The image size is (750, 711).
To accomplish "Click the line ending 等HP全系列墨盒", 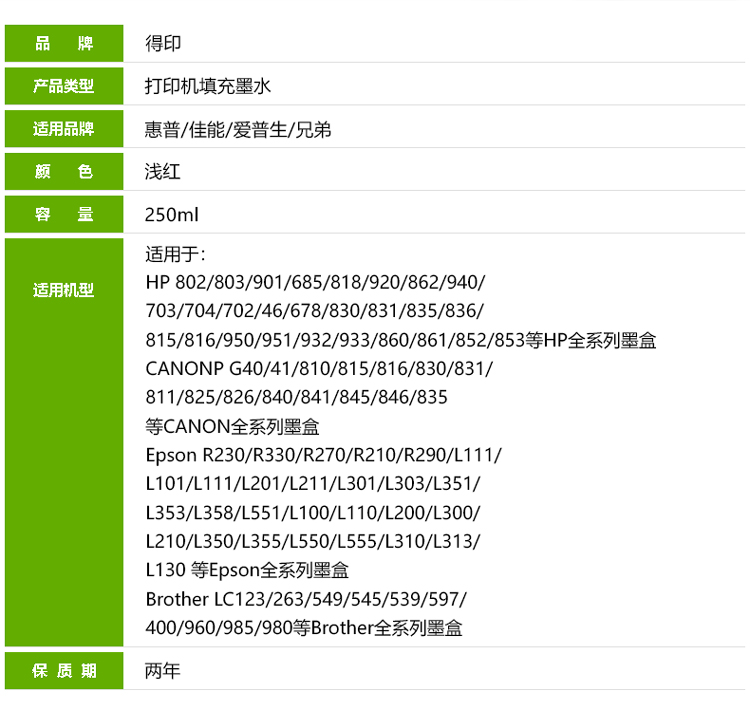I will coord(401,340).
